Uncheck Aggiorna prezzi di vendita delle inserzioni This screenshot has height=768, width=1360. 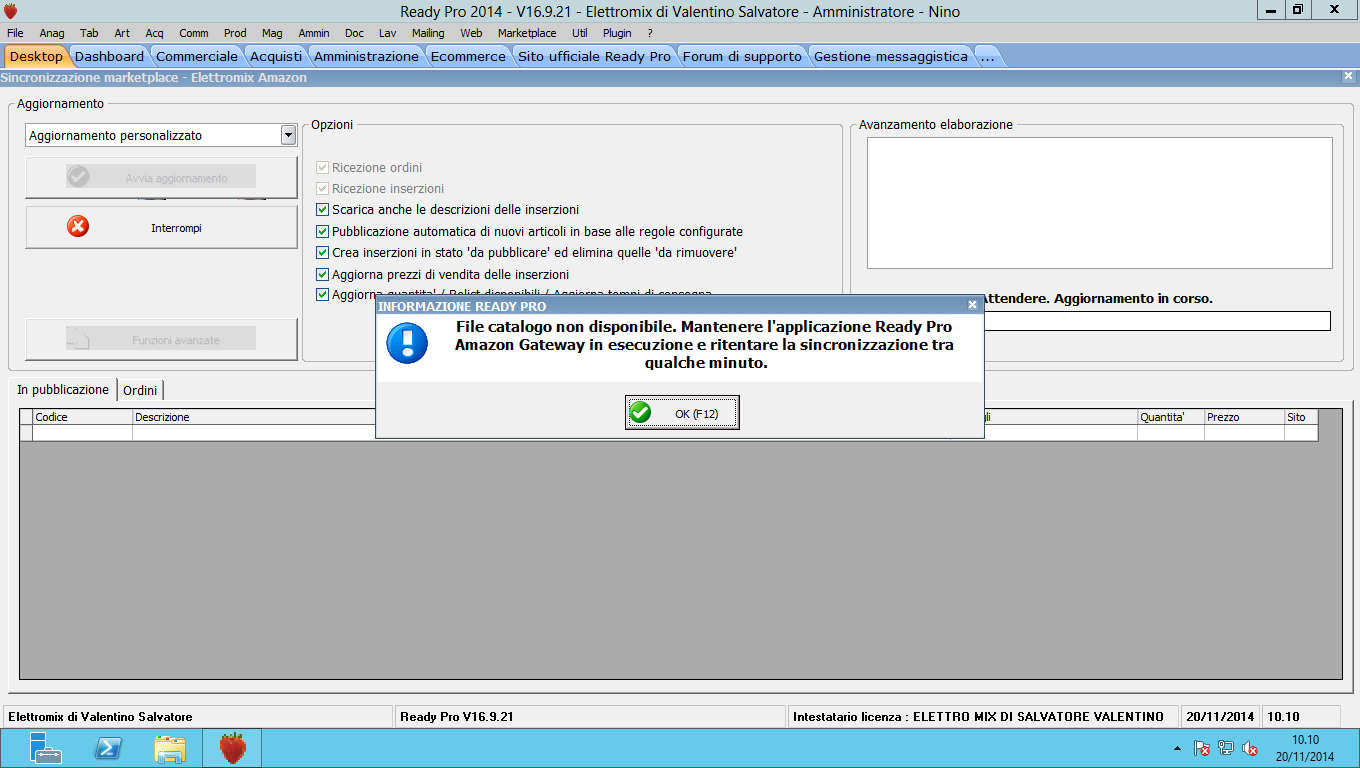(x=322, y=274)
